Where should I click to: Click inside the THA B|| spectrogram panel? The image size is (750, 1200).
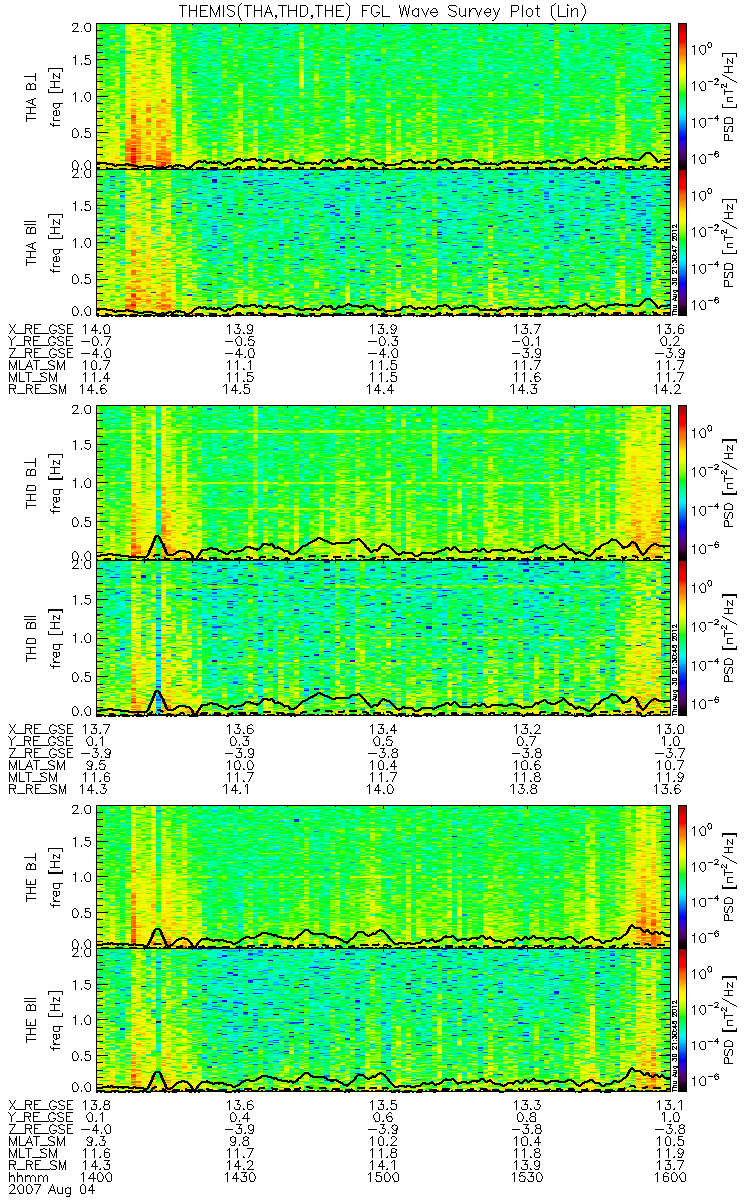(385, 241)
